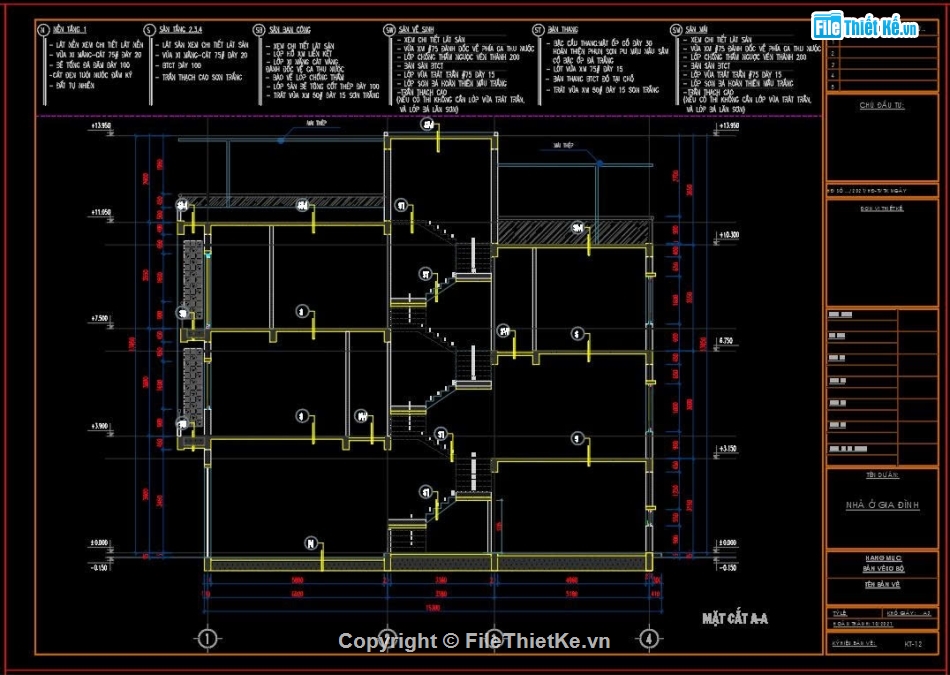Viewport: 950px width, 675px height.
Task: Select the S circle marker beside SÀN TẦNG 2,3,4
Action: [x=150, y=31]
